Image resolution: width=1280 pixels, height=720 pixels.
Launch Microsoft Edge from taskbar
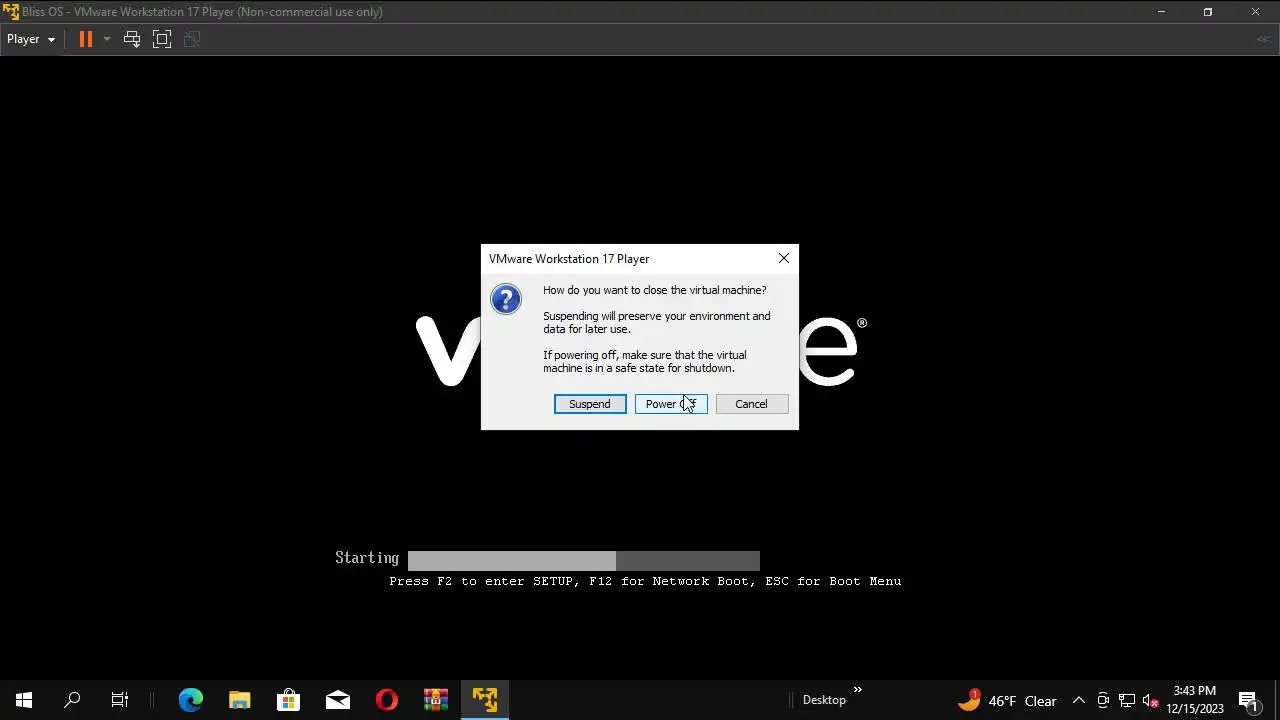coord(191,700)
